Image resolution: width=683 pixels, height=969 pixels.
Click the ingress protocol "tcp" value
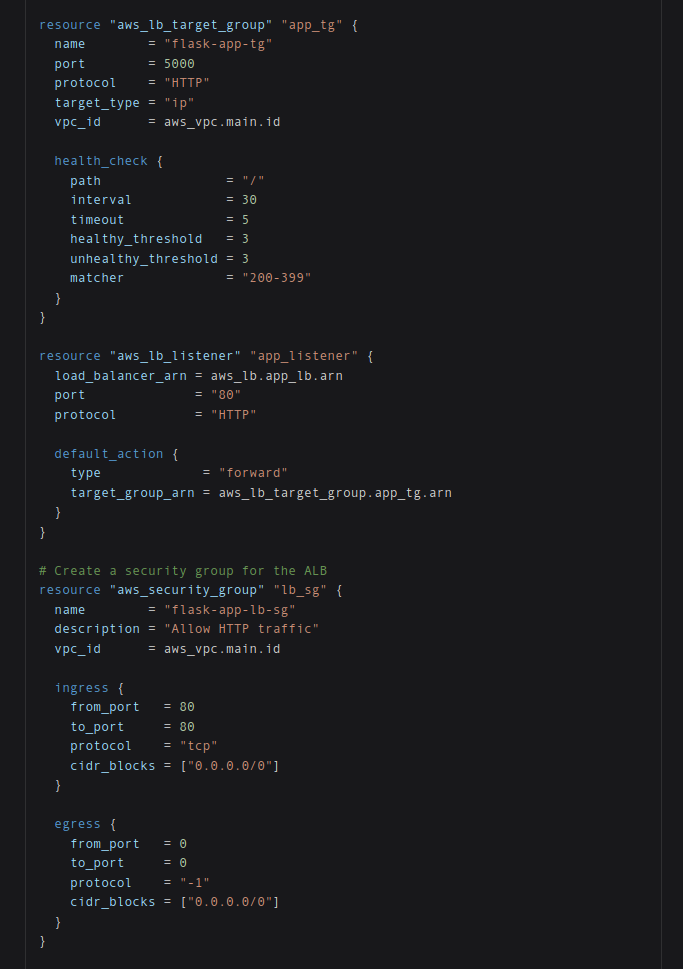click(x=198, y=746)
